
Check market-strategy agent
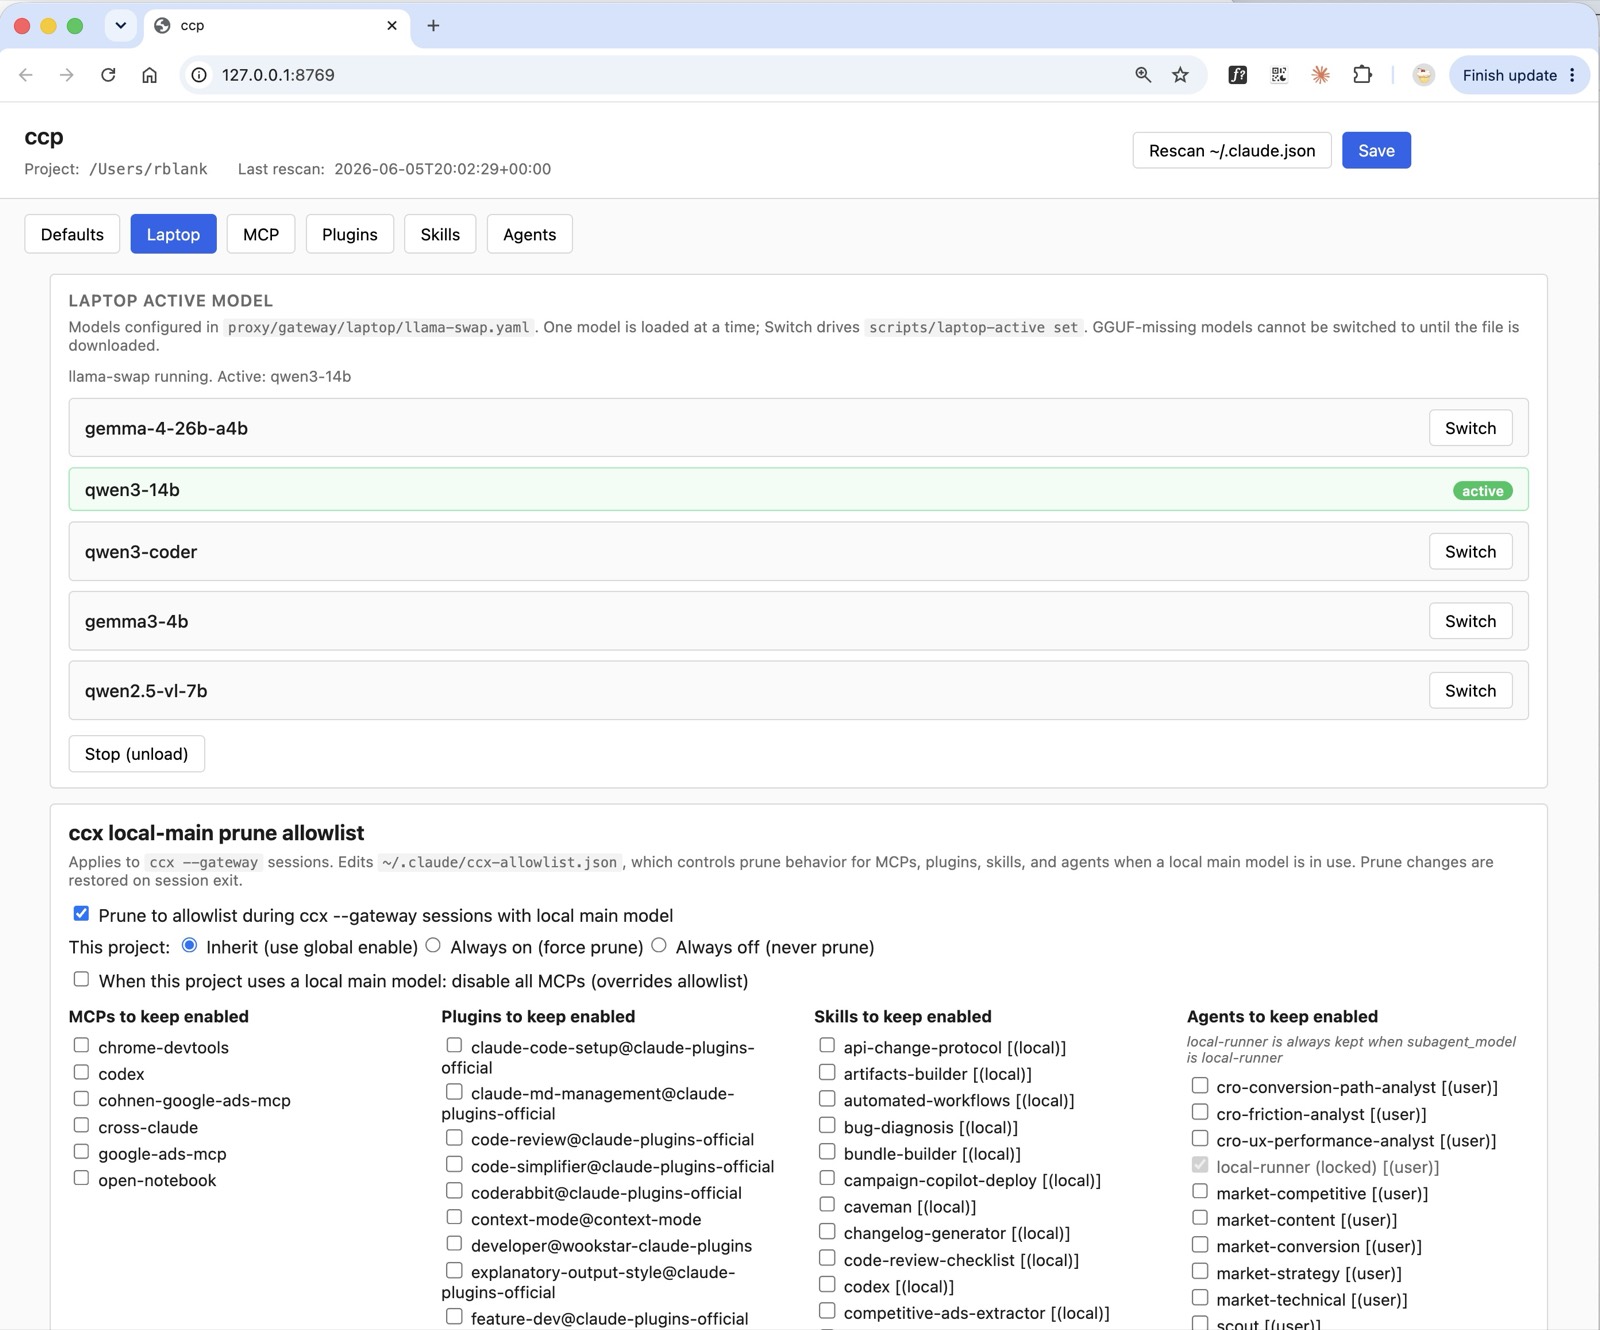coord(1200,1272)
